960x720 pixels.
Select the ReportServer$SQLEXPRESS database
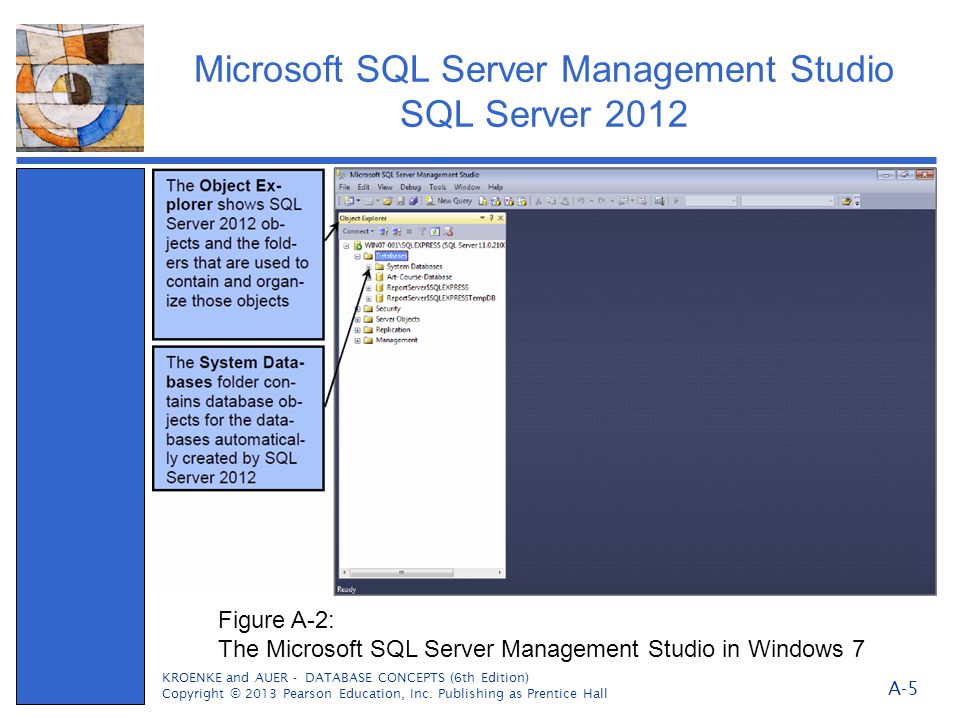427,287
